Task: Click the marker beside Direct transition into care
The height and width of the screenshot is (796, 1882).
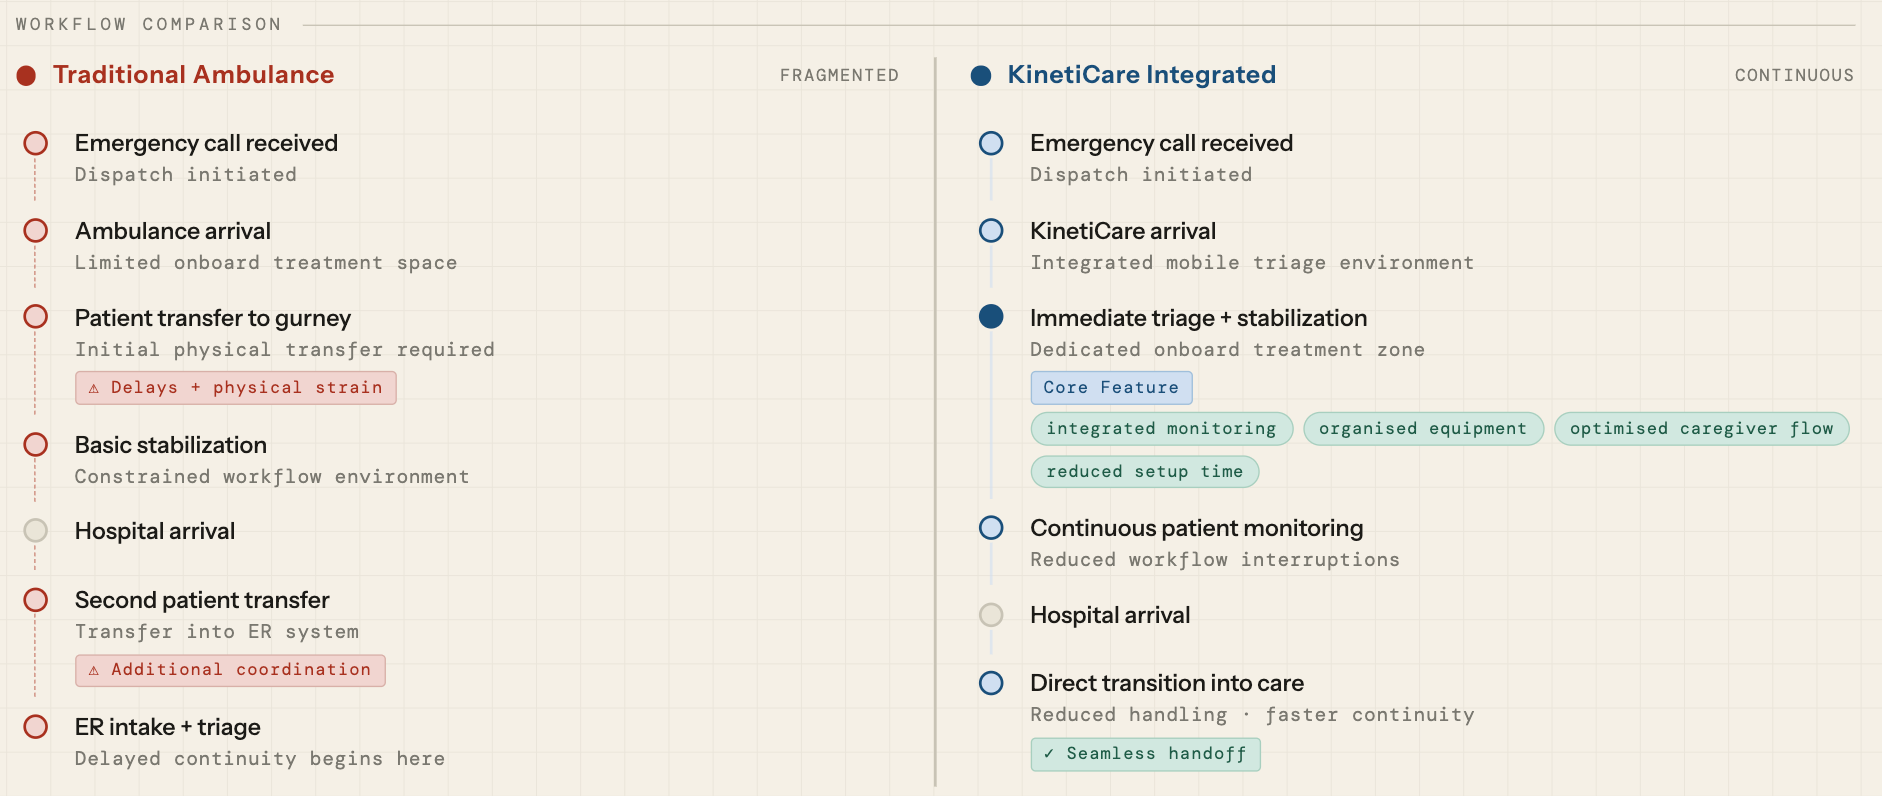Action: (x=991, y=683)
